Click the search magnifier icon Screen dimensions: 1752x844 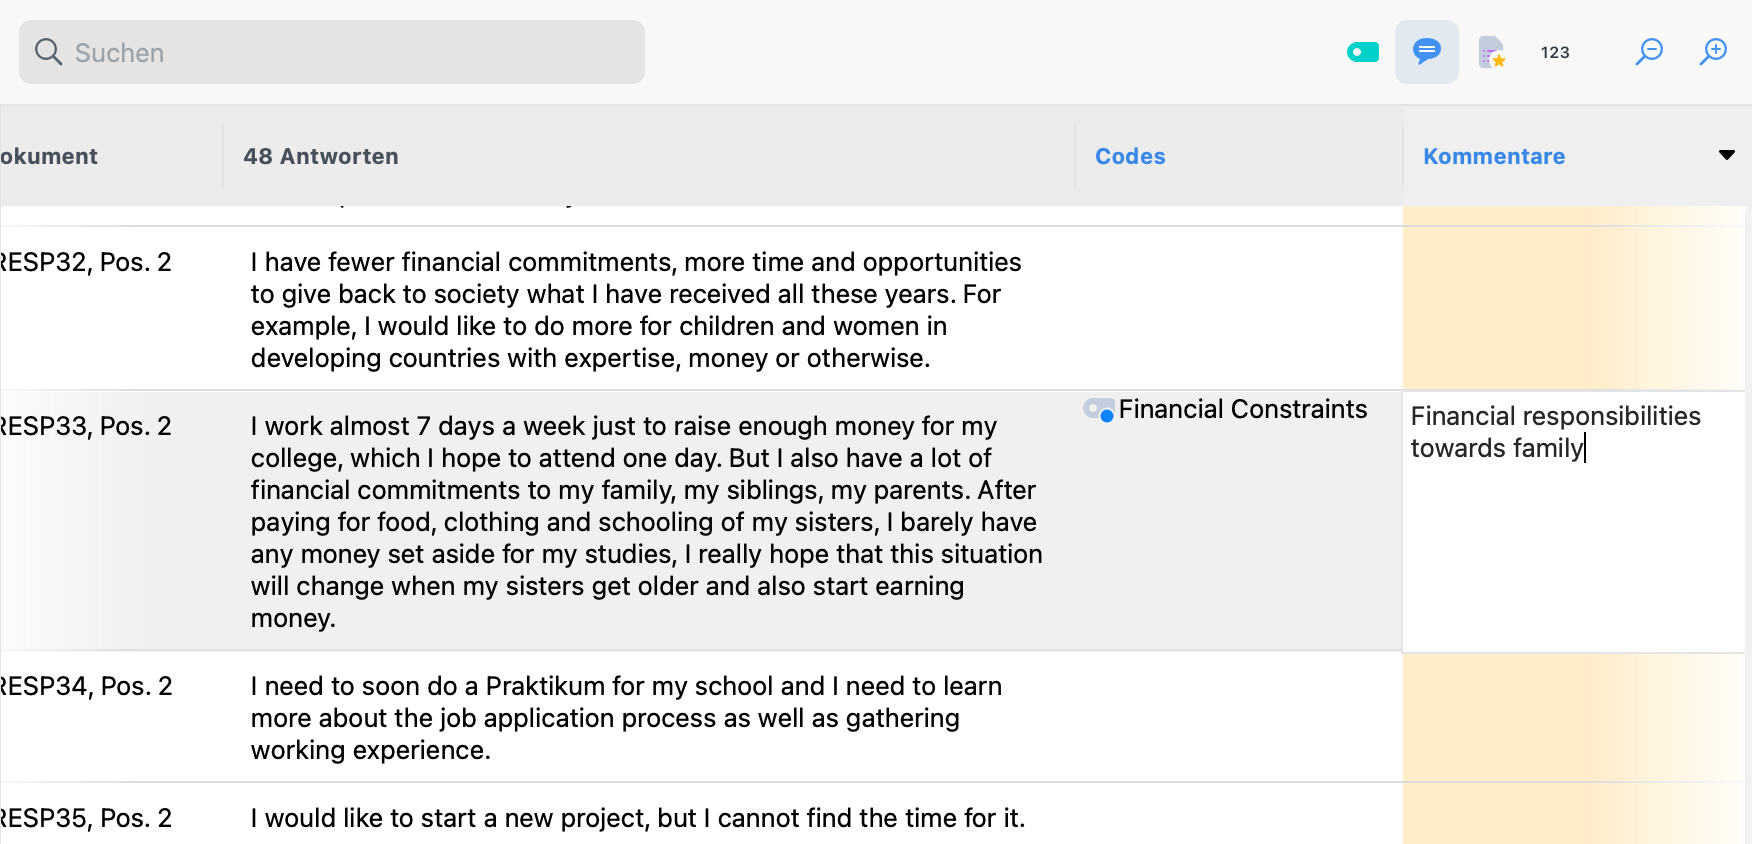[x=48, y=52]
